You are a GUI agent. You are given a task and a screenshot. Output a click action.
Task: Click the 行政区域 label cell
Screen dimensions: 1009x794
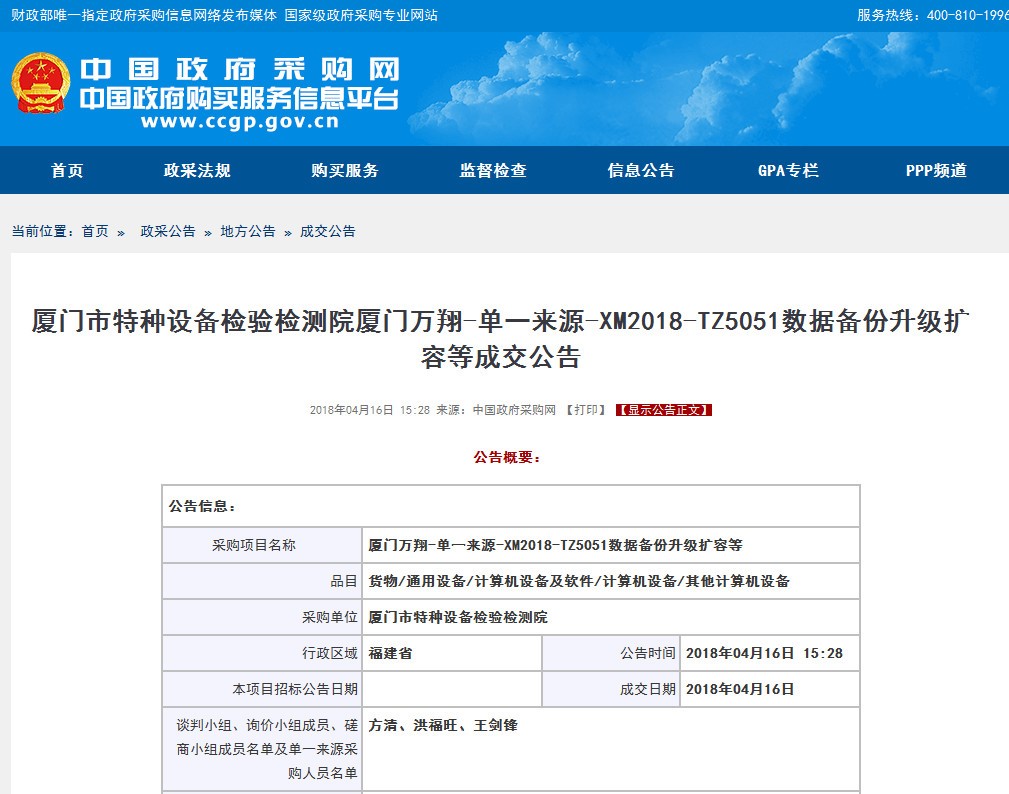pos(262,653)
